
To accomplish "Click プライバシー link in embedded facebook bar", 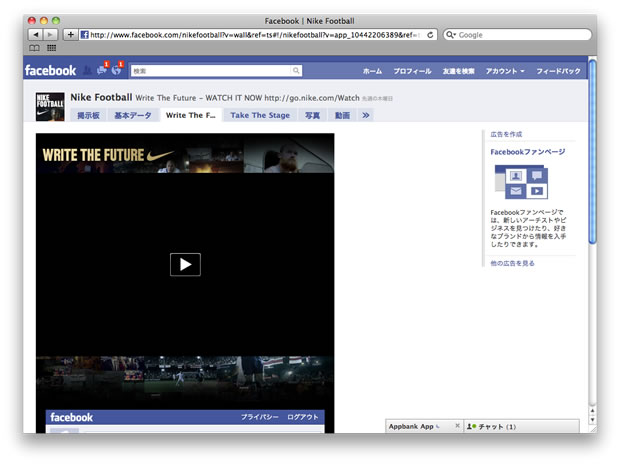I will click(260, 417).
